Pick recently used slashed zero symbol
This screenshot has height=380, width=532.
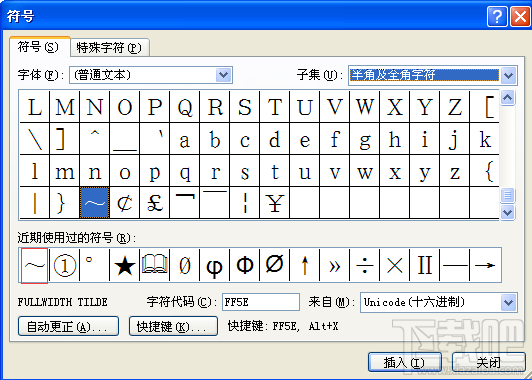pos(185,265)
